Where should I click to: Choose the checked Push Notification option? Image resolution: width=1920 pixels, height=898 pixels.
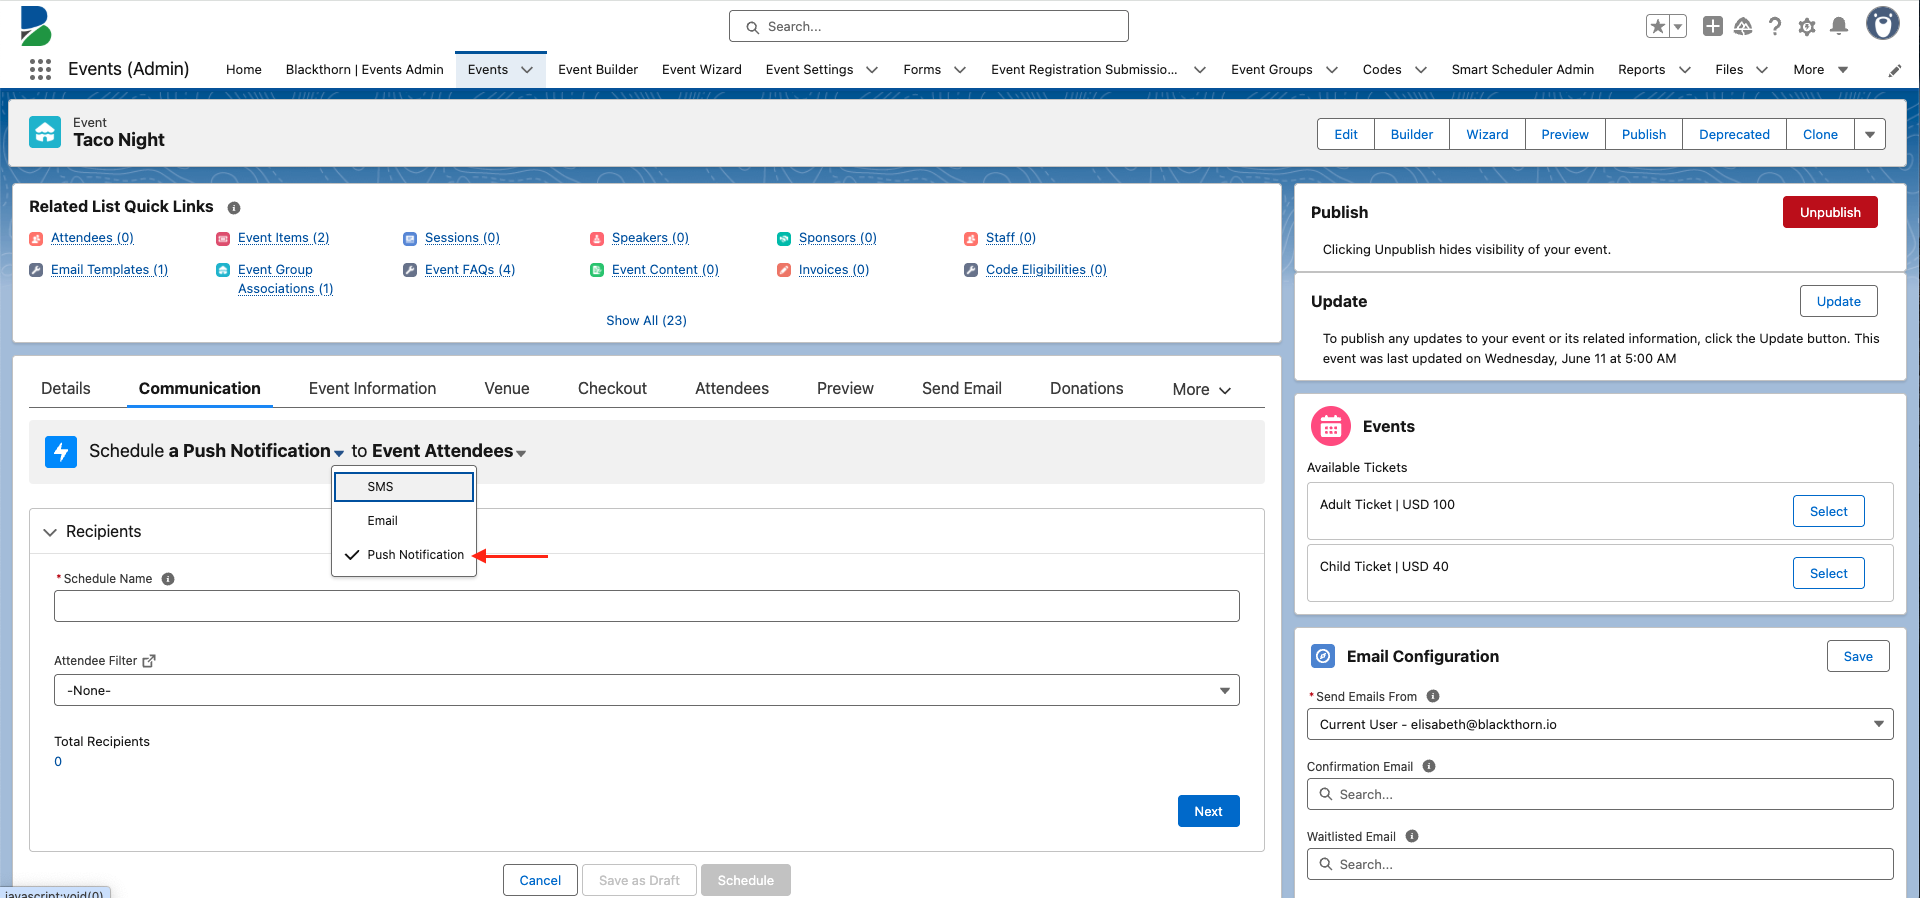pos(404,555)
